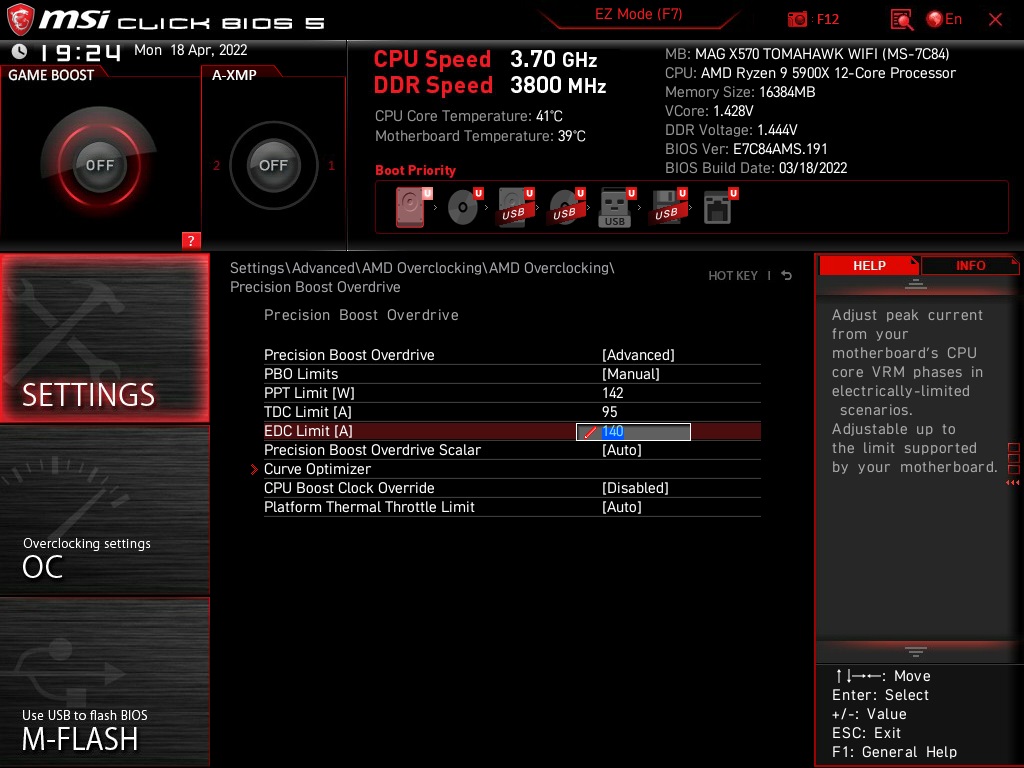Click the DDR Speed 3800 MHz readout
The width and height of the screenshot is (1024, 768).
(490, 86)
